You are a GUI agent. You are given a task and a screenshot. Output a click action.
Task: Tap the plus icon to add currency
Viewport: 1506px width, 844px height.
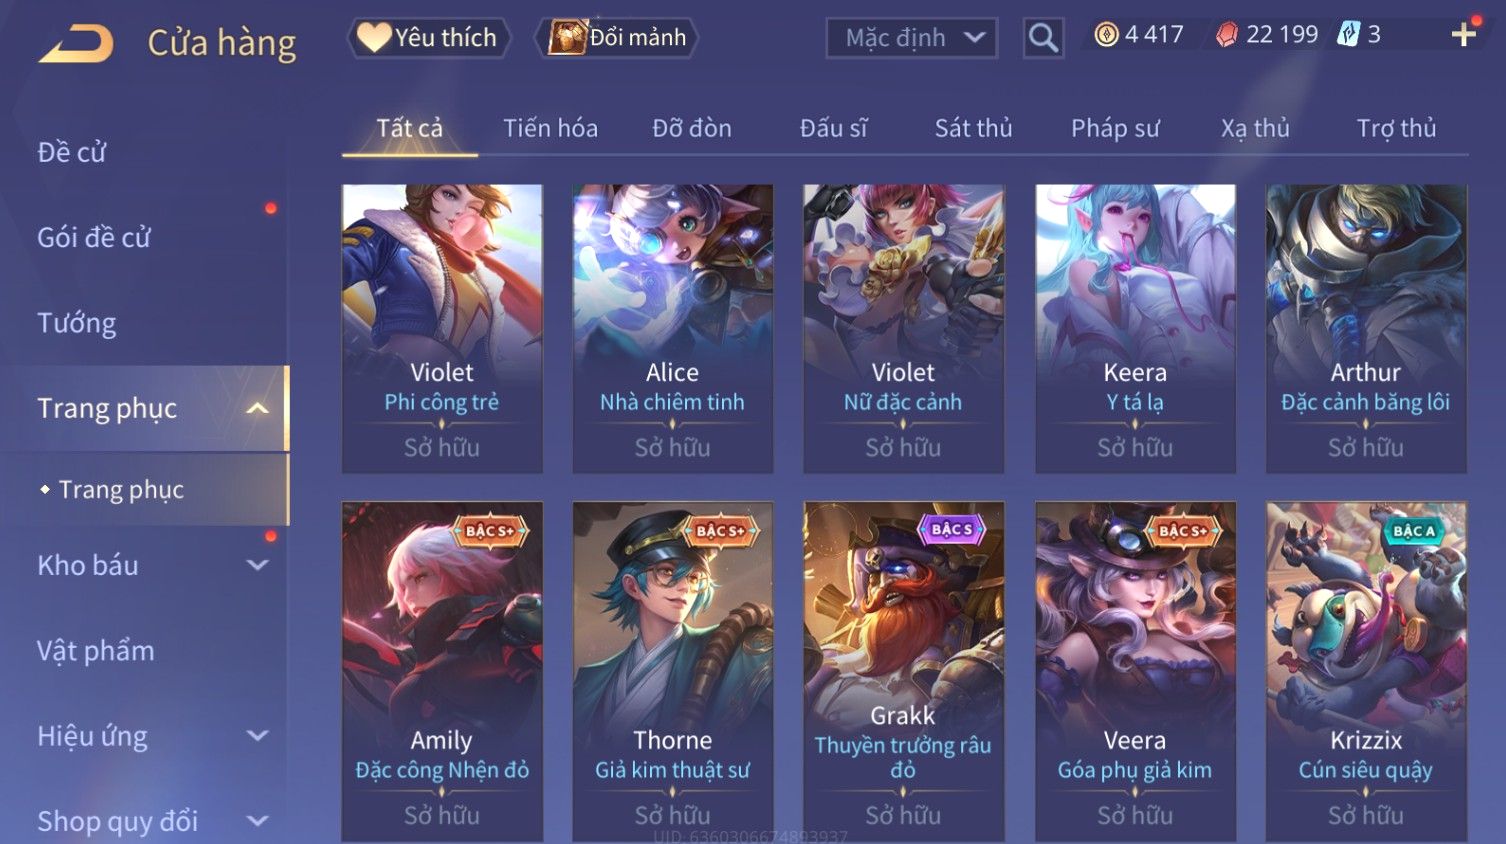1463,35
